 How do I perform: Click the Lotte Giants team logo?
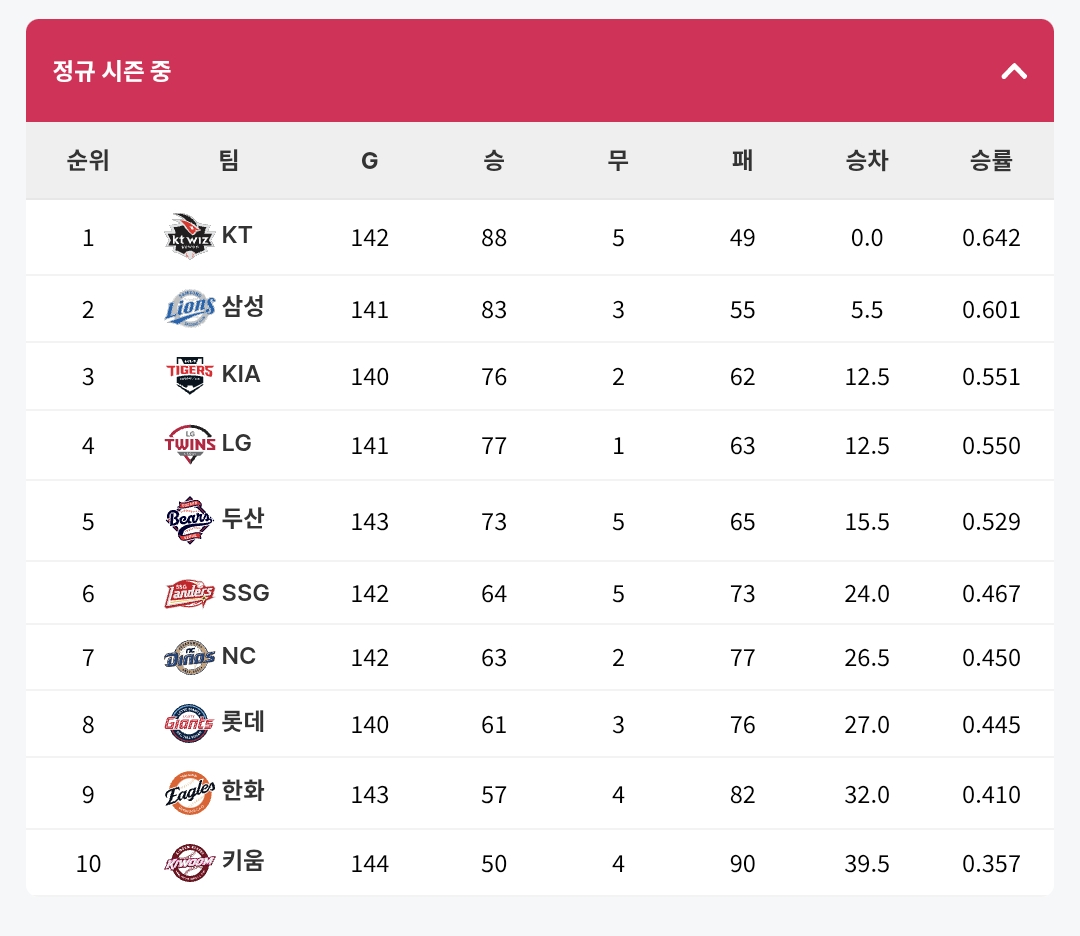[x=189, y=723]
